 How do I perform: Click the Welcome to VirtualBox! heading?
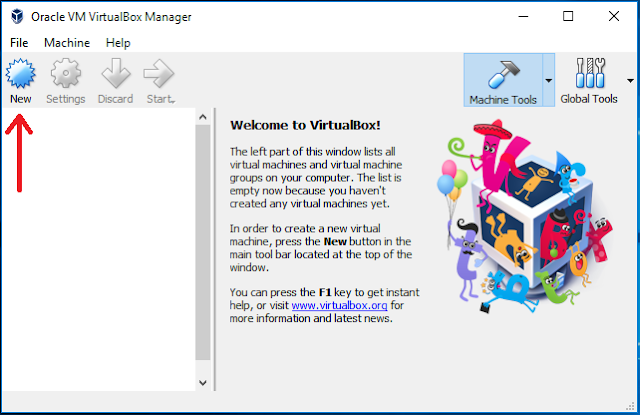[x=305, y=125]
